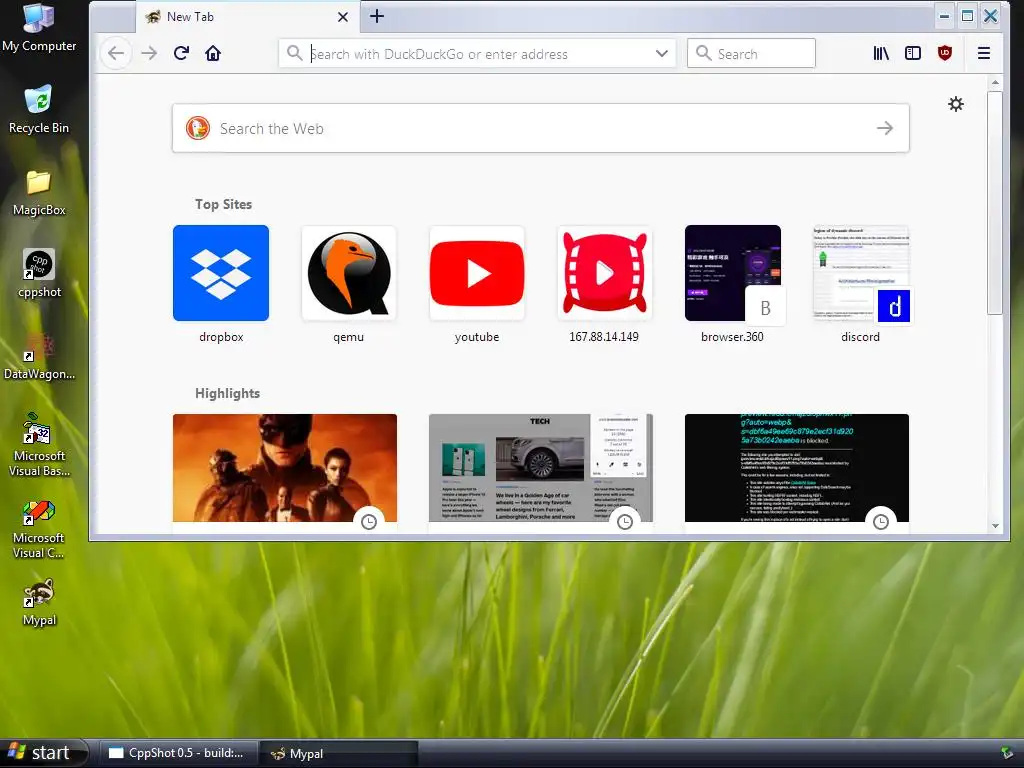
Task: Click page scrollbar up arrow
Action: point(995,82)
